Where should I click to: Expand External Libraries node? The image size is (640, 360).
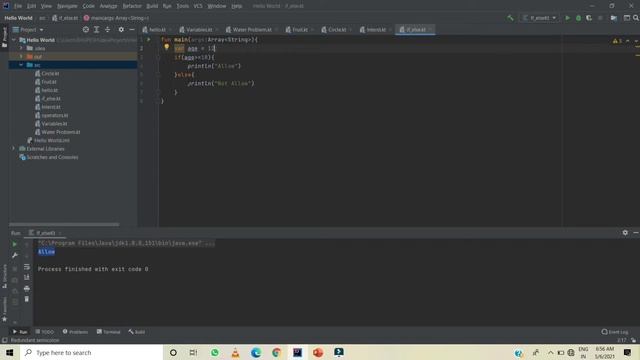pyautogui.click(x=13, y=149)
